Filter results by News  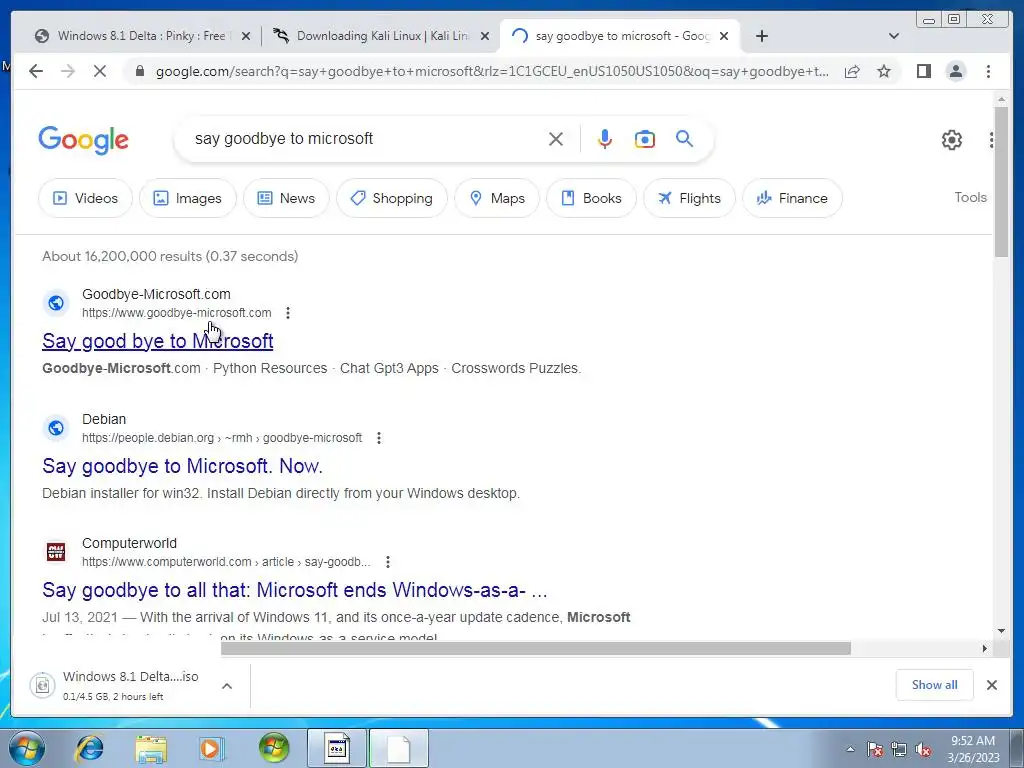point(286,198)
